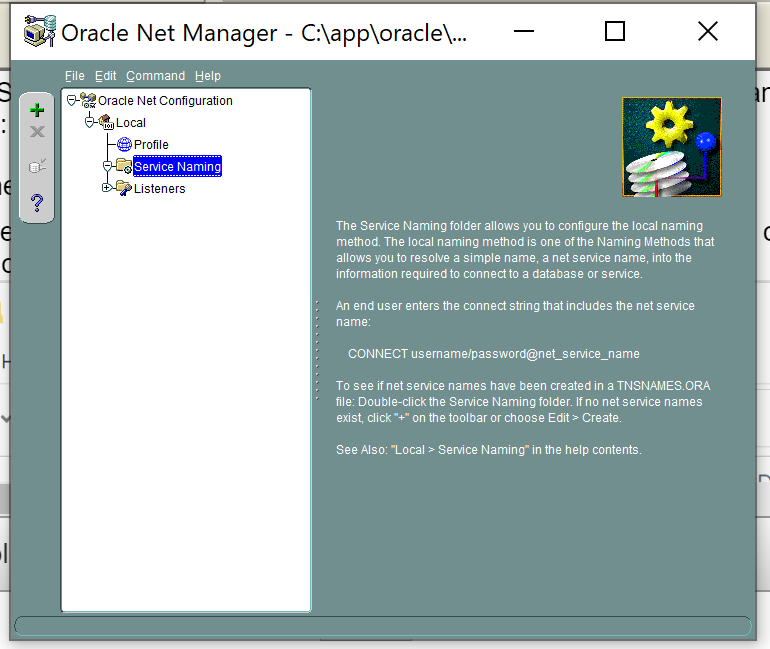Click the folder icon beside Listeners
The height and width of the screenshot is (649, 770).
point(123,188)
